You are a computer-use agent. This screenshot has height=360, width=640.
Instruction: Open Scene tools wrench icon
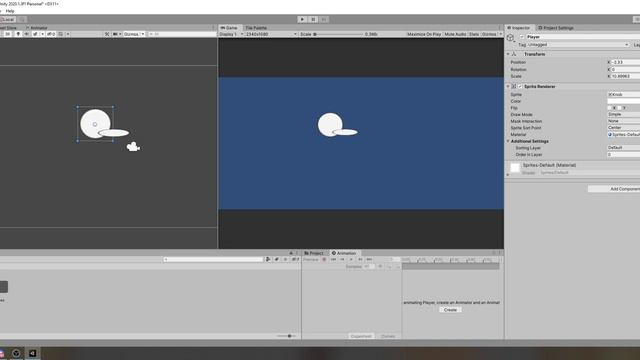tap(107, 34)
